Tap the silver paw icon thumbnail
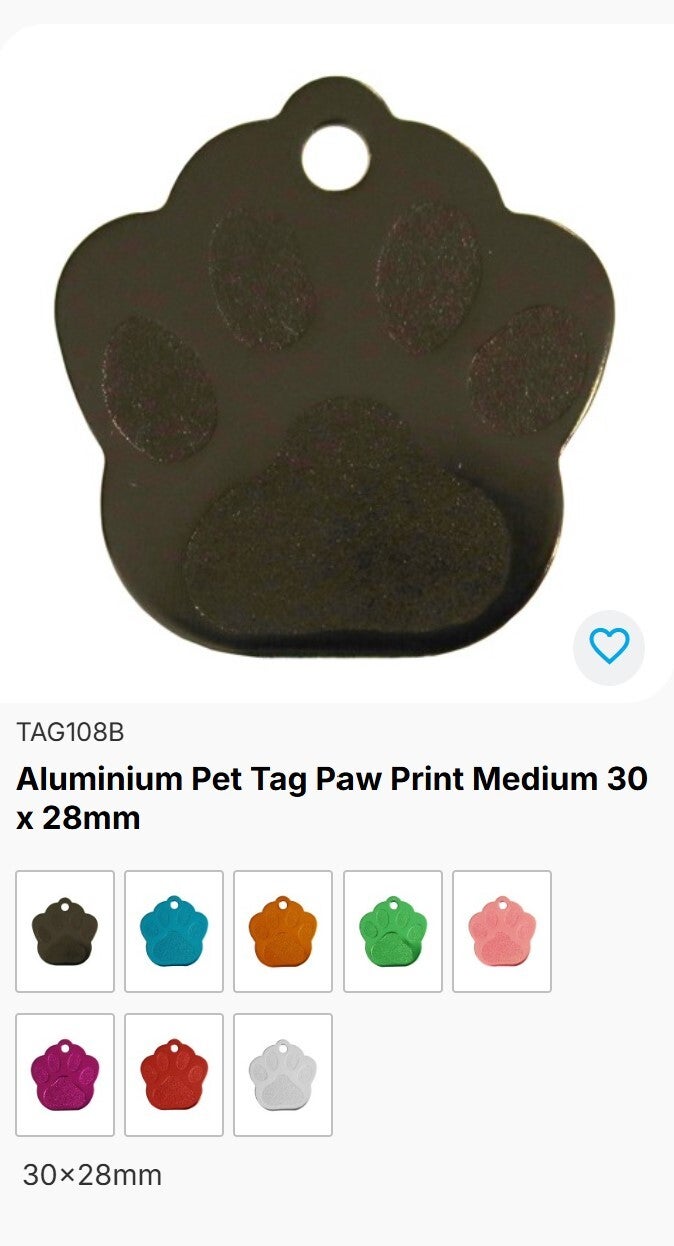This screenshot has height=1246, width=674. click(283, 1075)
